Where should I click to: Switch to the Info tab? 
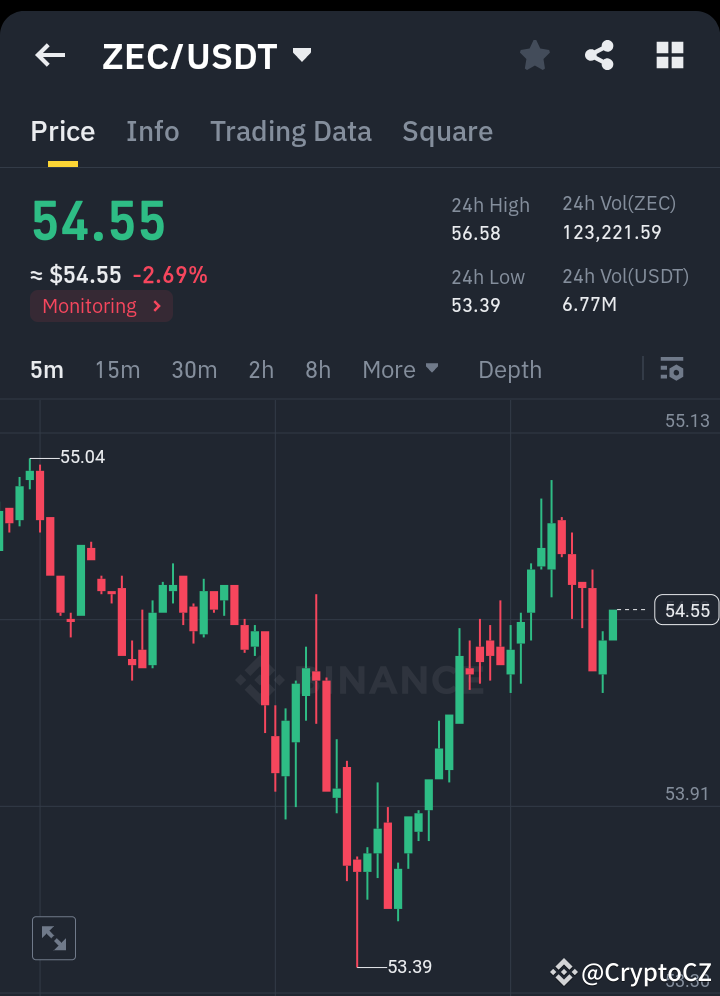[152, 131]
